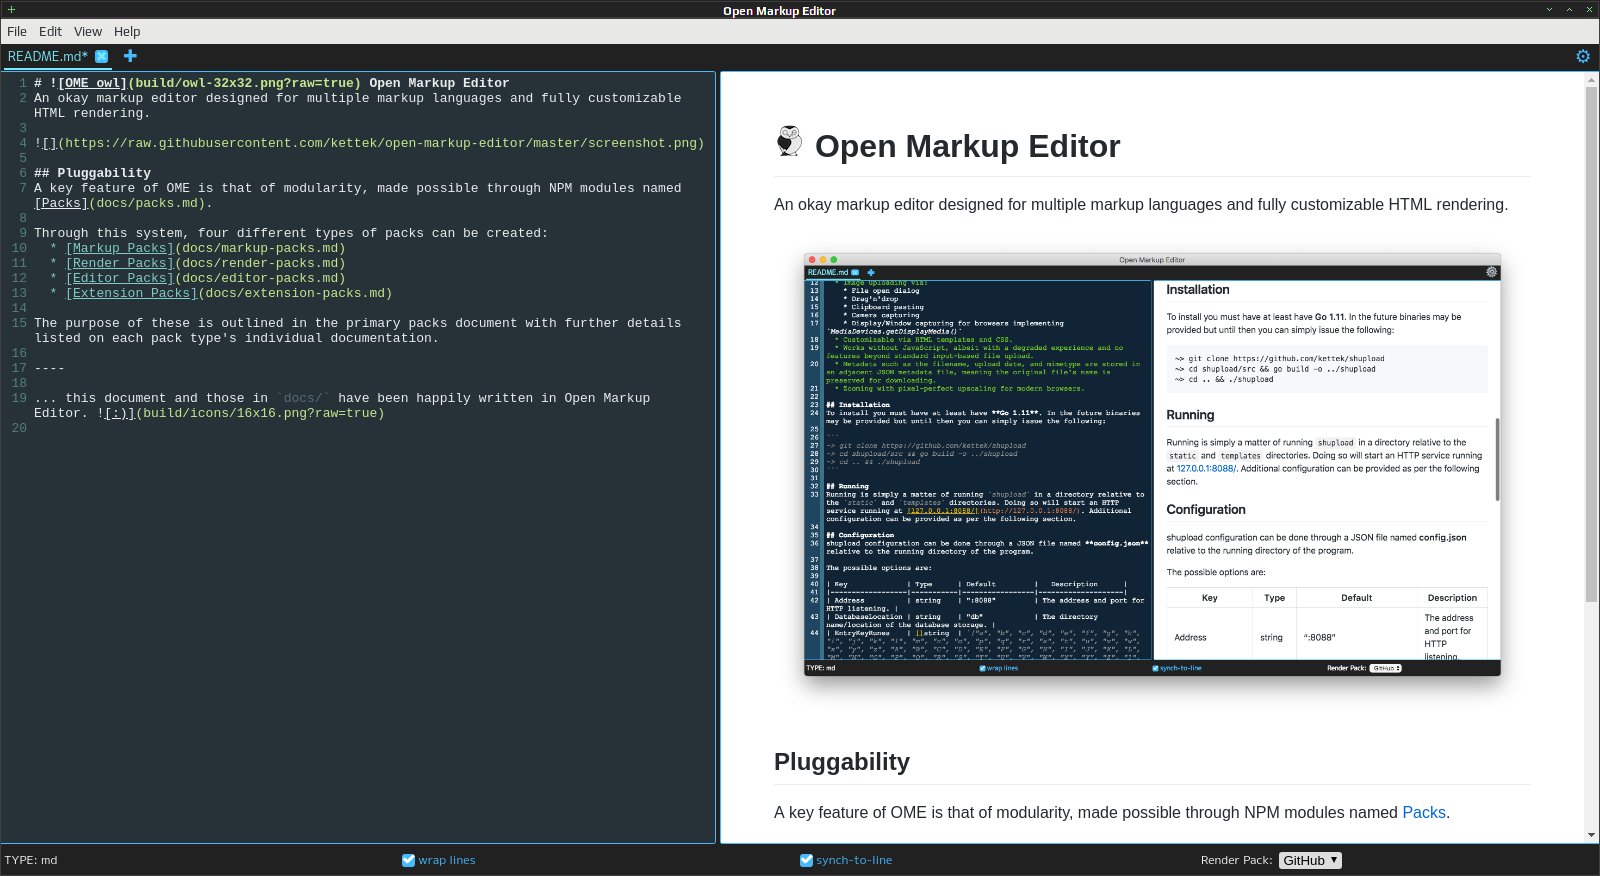Click the preview pane scroll-down arrow

tap(1592, 835)
